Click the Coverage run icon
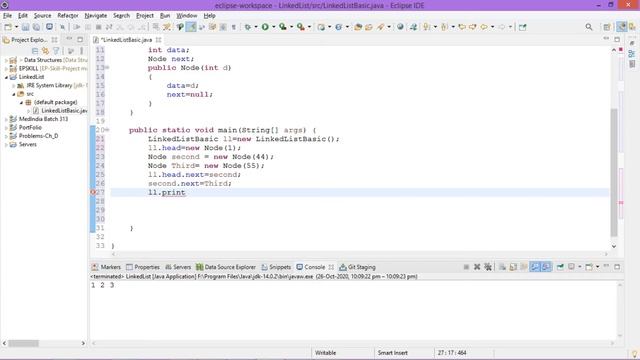 click(282, 27)
